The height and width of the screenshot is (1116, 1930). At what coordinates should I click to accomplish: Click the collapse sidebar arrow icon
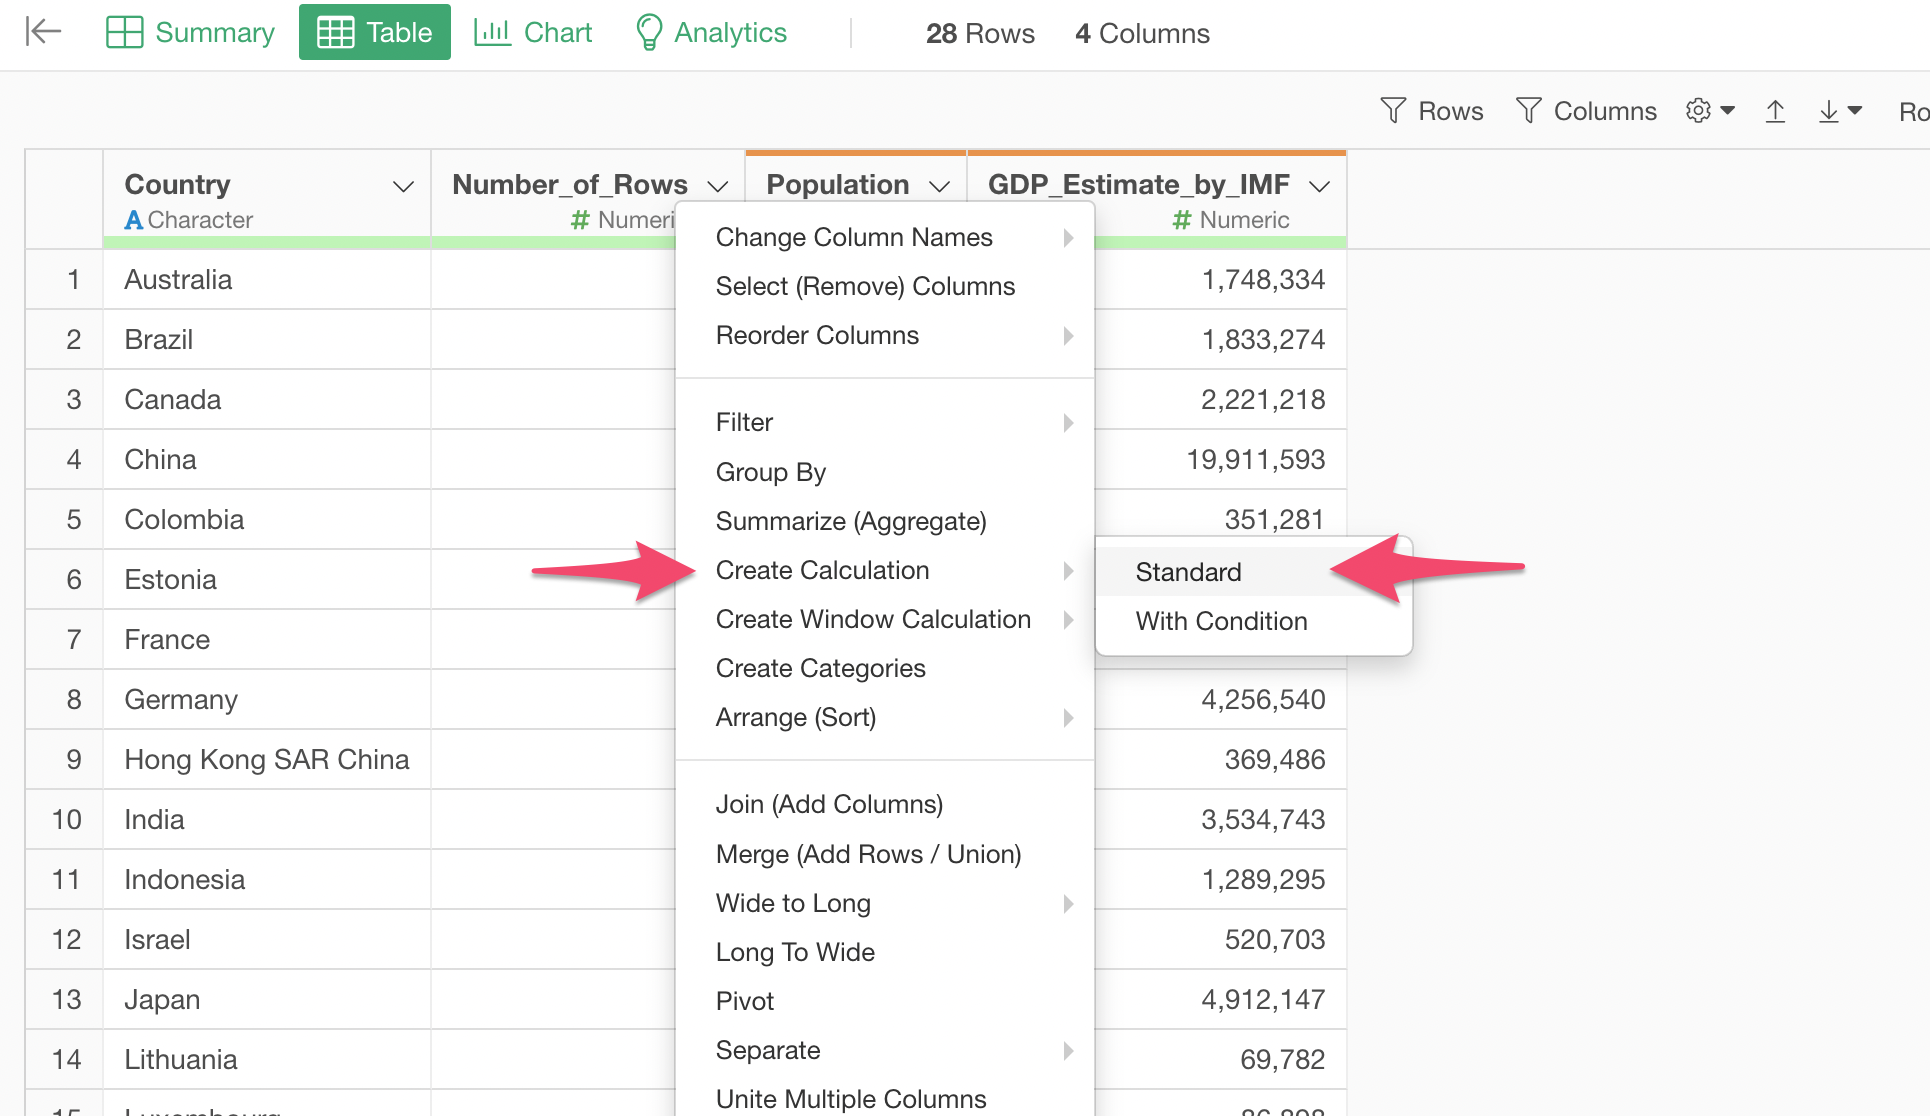43,32
